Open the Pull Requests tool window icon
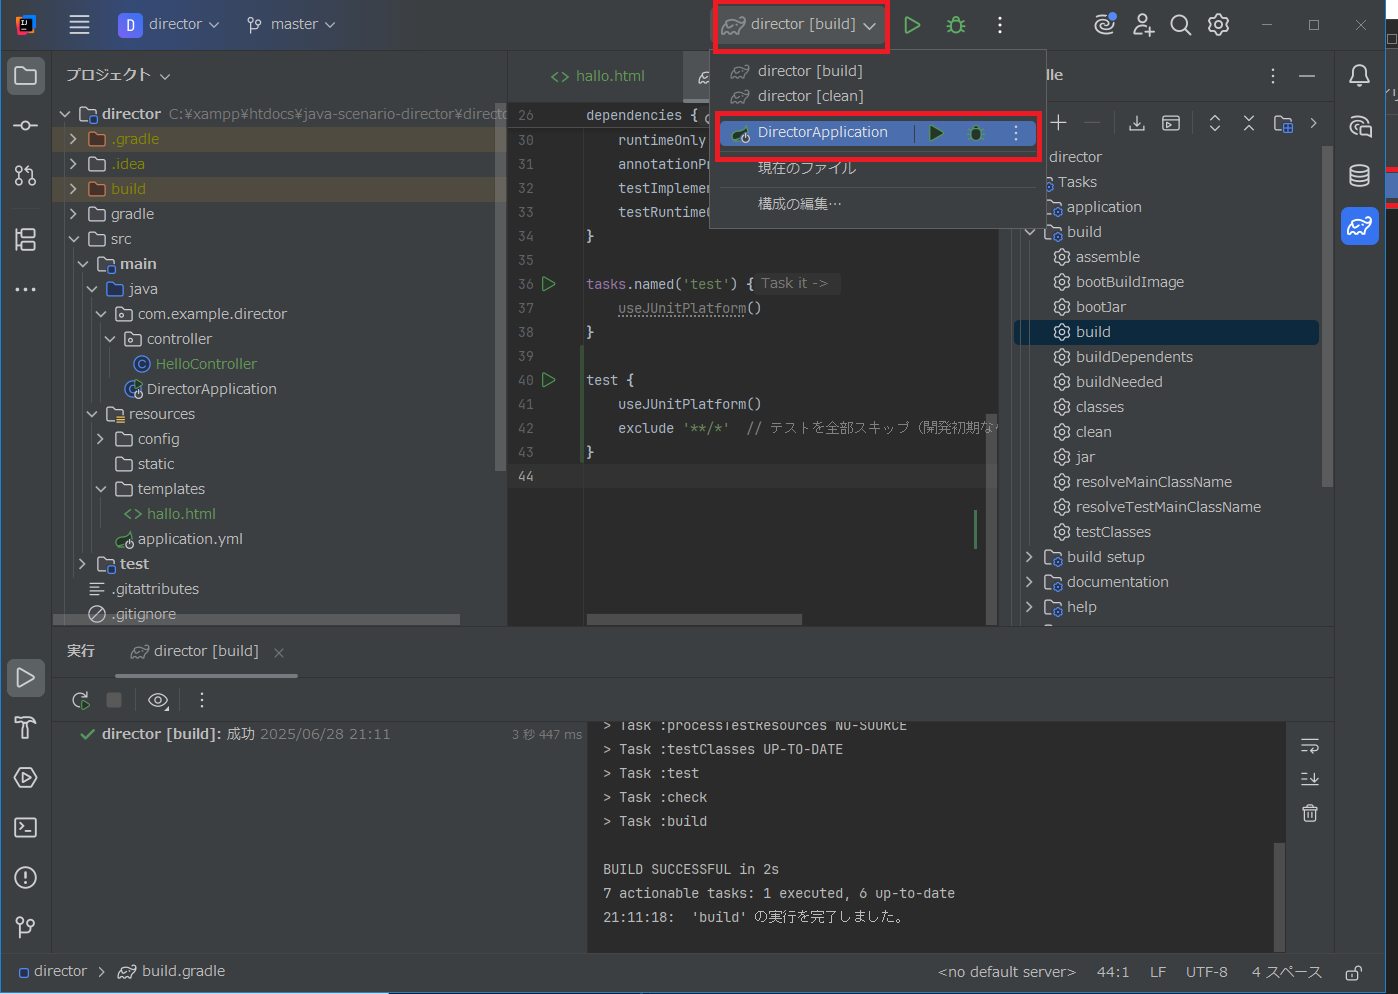The height and width of the screenshot is (994, 1398). pos(26,176)
